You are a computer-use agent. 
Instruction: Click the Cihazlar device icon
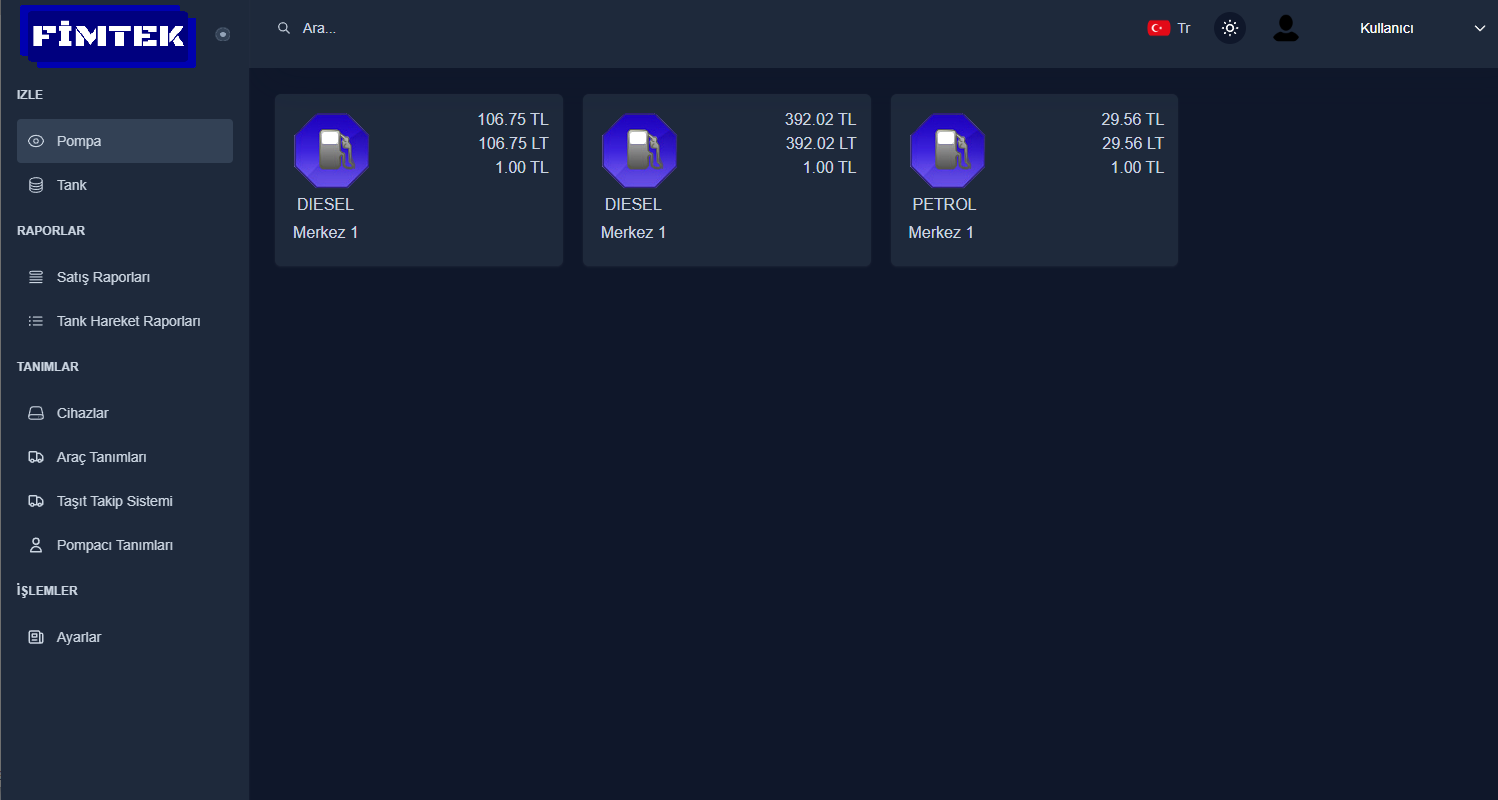(x=36, y=413)
